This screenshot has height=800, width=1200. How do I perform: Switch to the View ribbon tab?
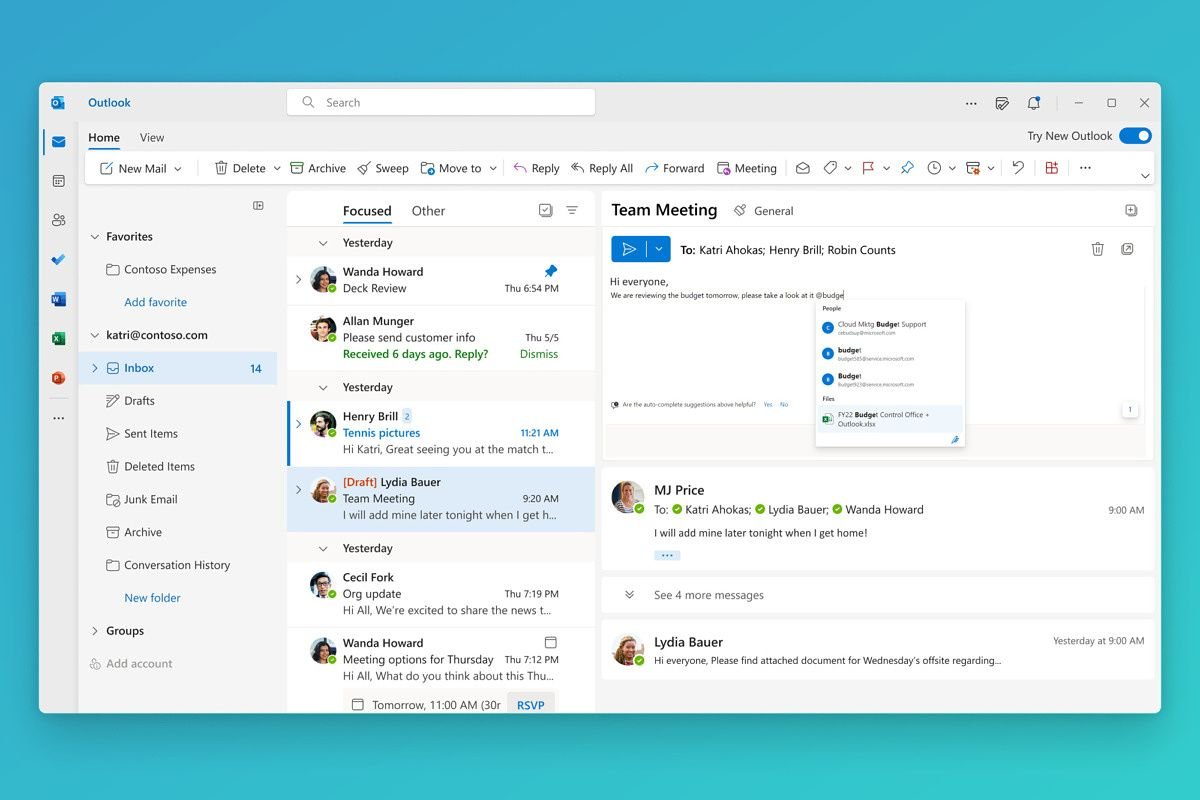(x=152, y=138)
